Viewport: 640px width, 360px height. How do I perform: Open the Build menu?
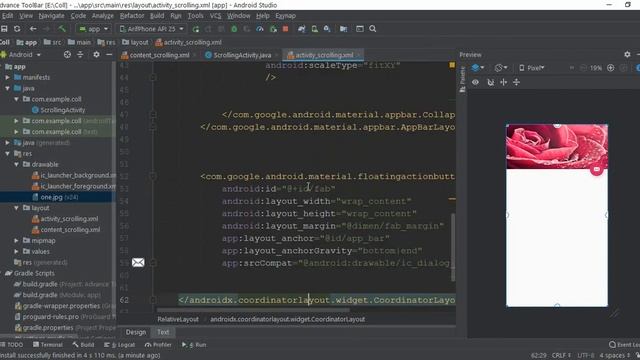[157, 16]
